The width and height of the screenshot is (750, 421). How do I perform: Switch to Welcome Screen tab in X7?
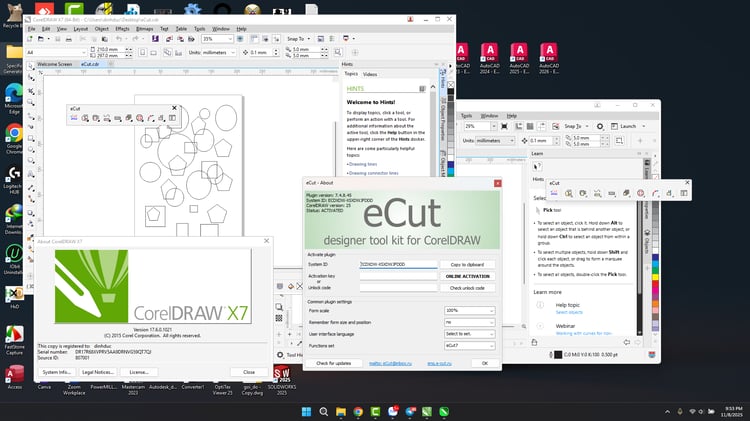click(x=55, y=64)
